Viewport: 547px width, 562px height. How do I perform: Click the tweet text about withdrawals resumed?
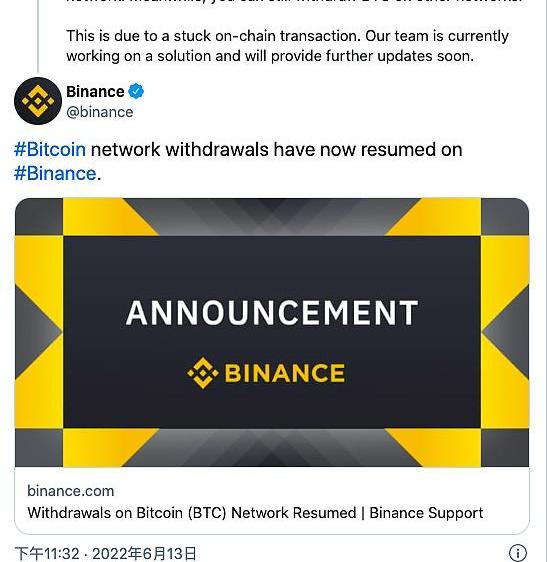coord(238,161)
